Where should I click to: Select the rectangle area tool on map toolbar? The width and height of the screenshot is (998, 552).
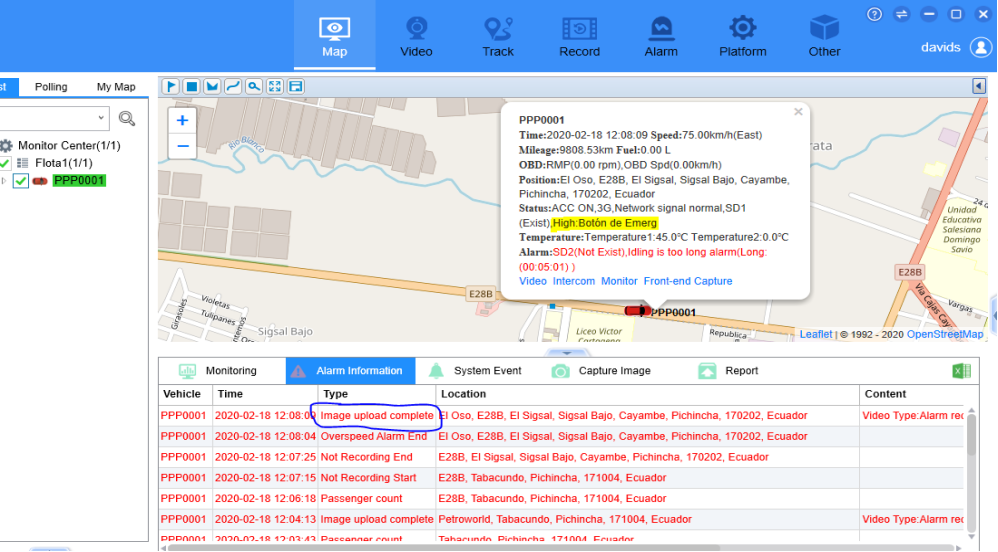[x=192, y=86]
